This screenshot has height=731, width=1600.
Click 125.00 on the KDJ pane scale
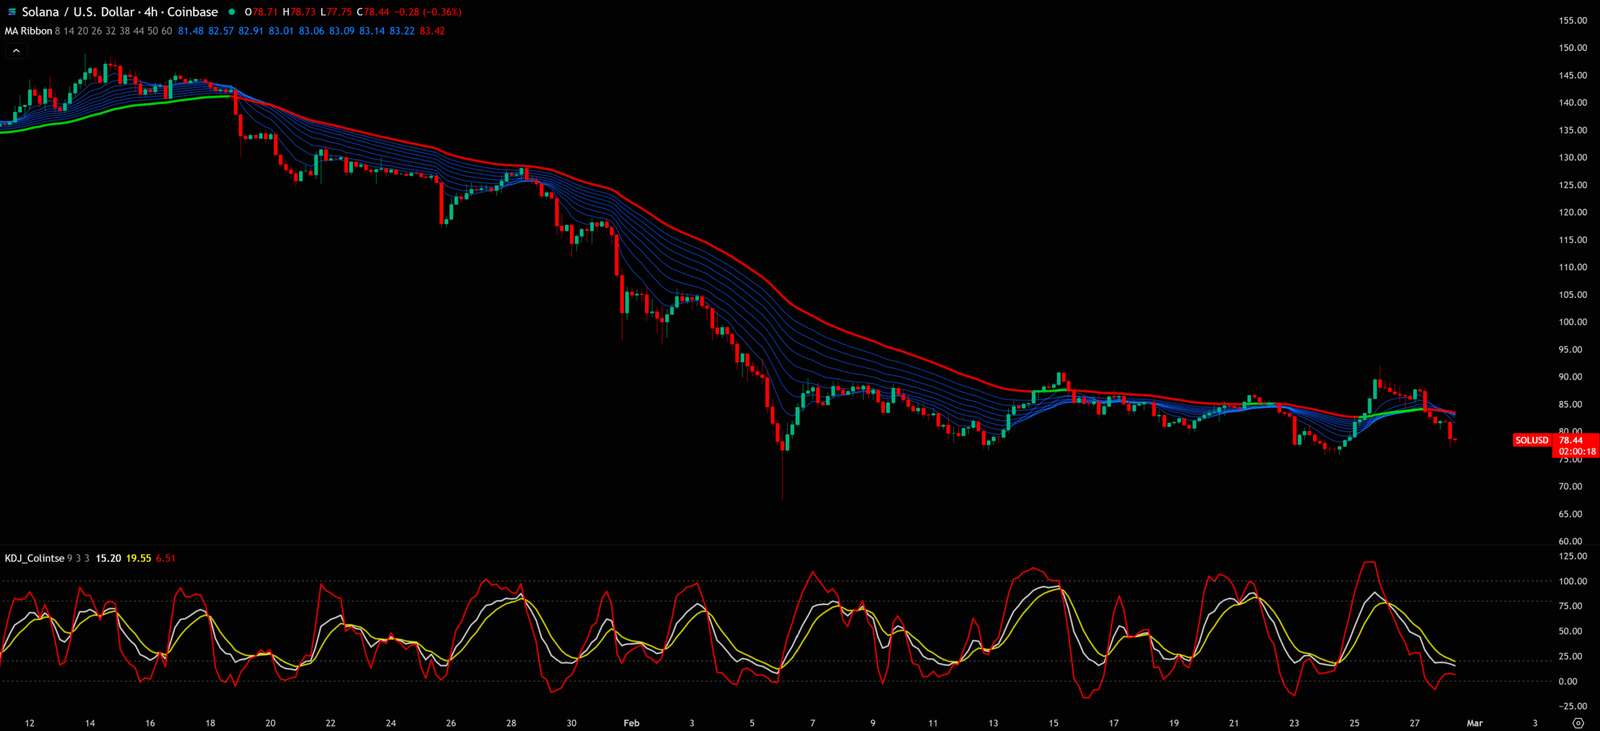(x=1572, y=556)
